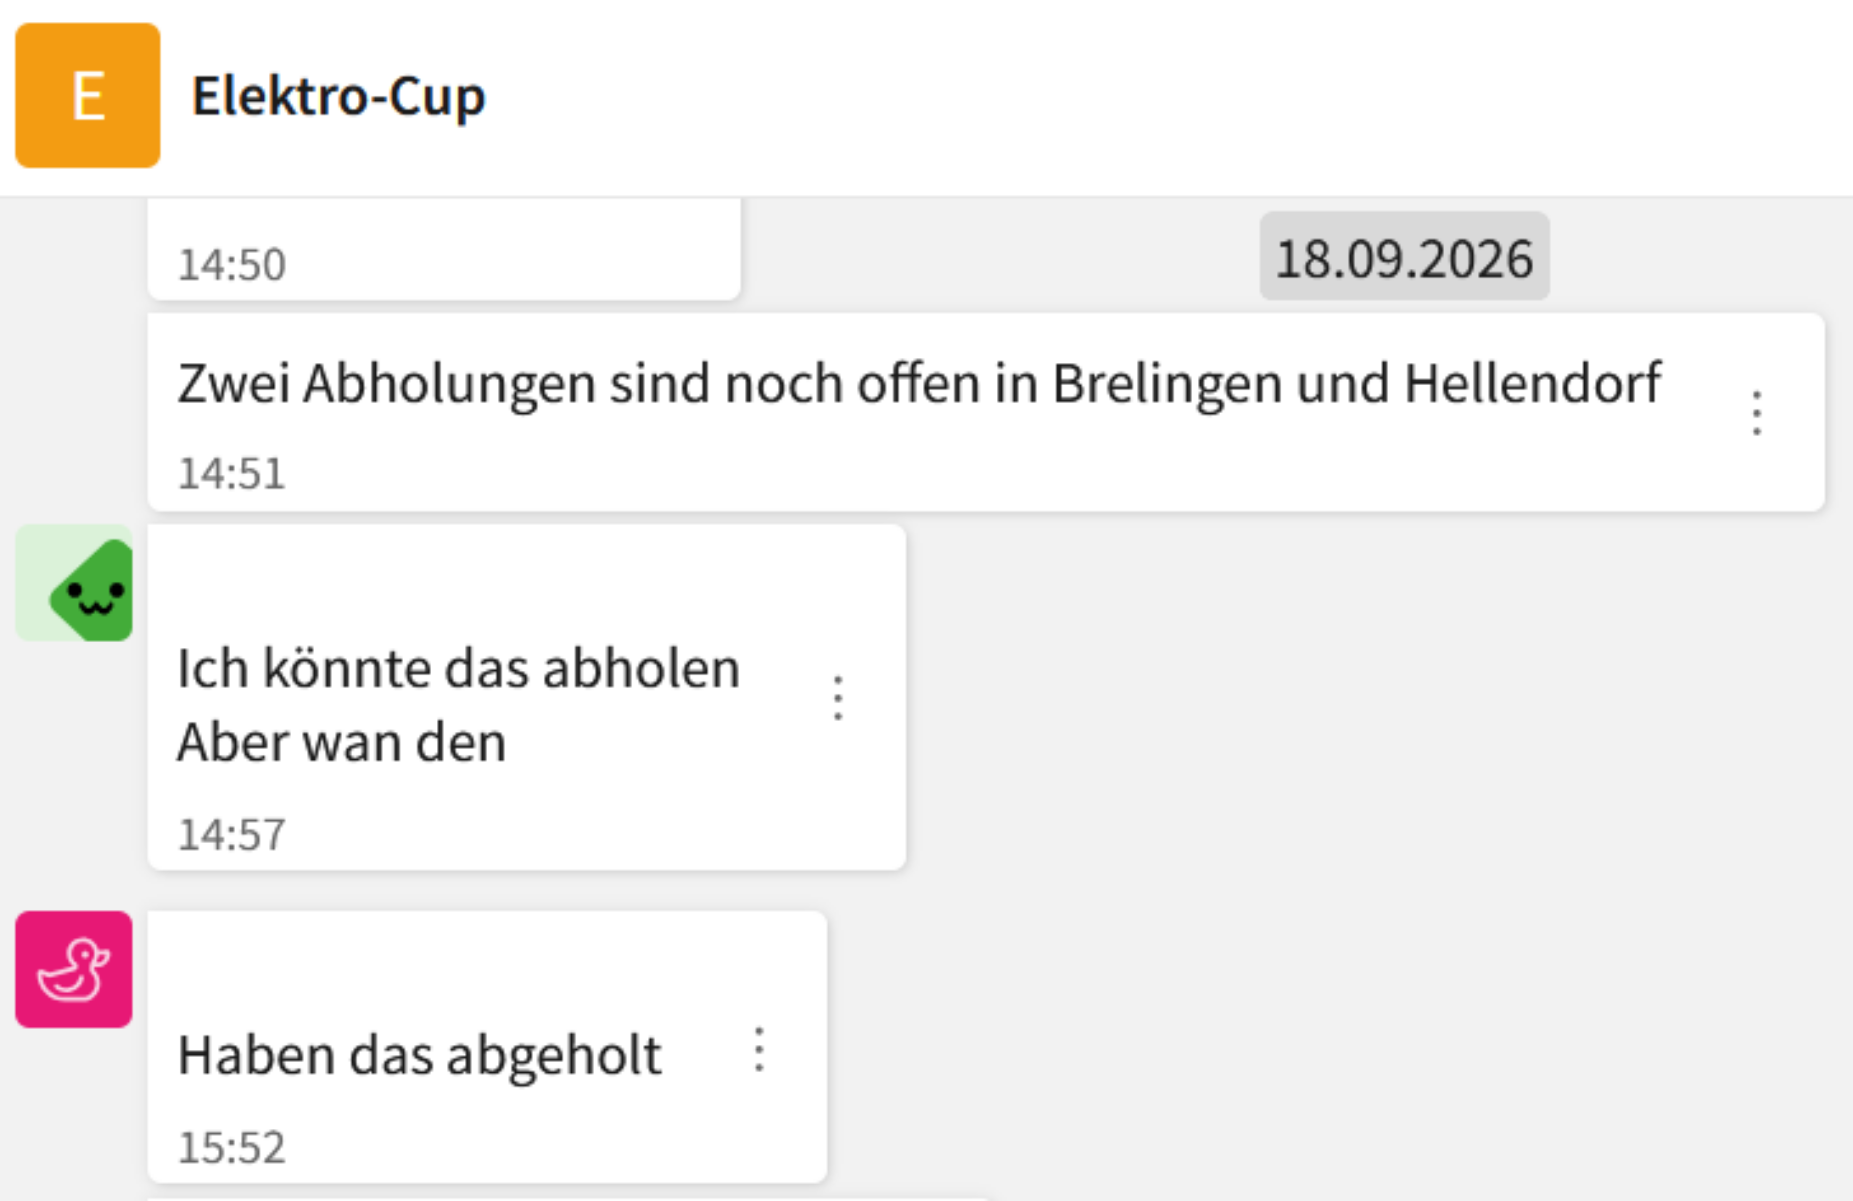Open options for 'Ich könnte das abholen' message
Viewport: 1853px width, 1201px height.
point(838,697)
